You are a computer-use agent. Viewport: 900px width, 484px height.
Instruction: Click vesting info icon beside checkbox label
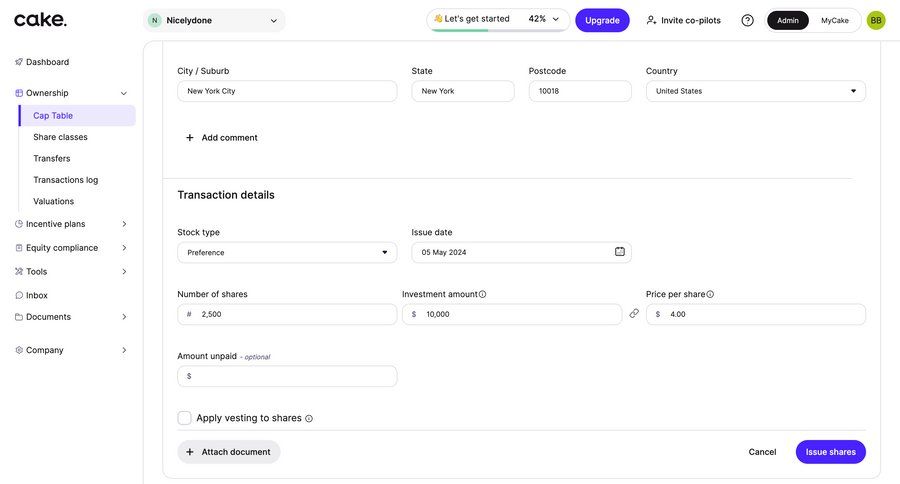309,419
